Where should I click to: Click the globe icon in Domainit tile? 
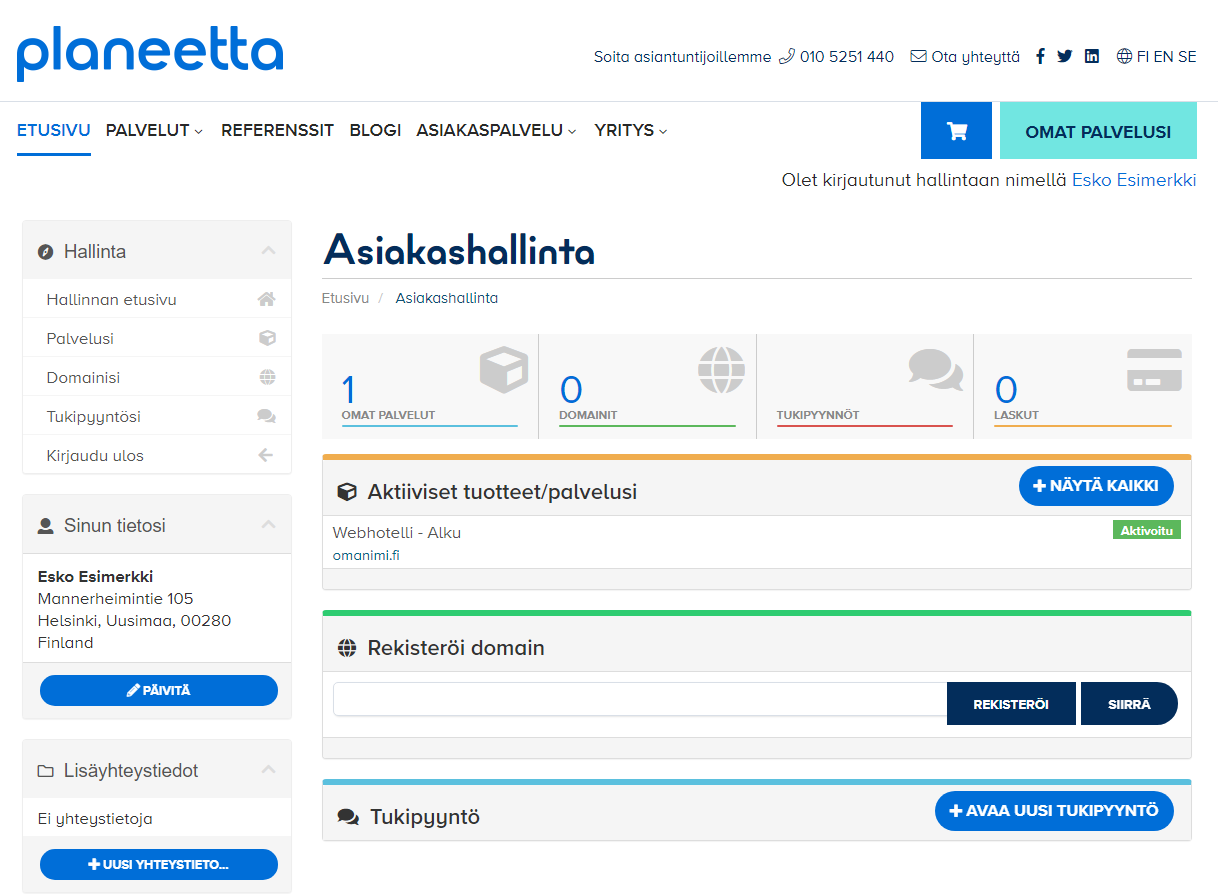(x=721, y=370)
